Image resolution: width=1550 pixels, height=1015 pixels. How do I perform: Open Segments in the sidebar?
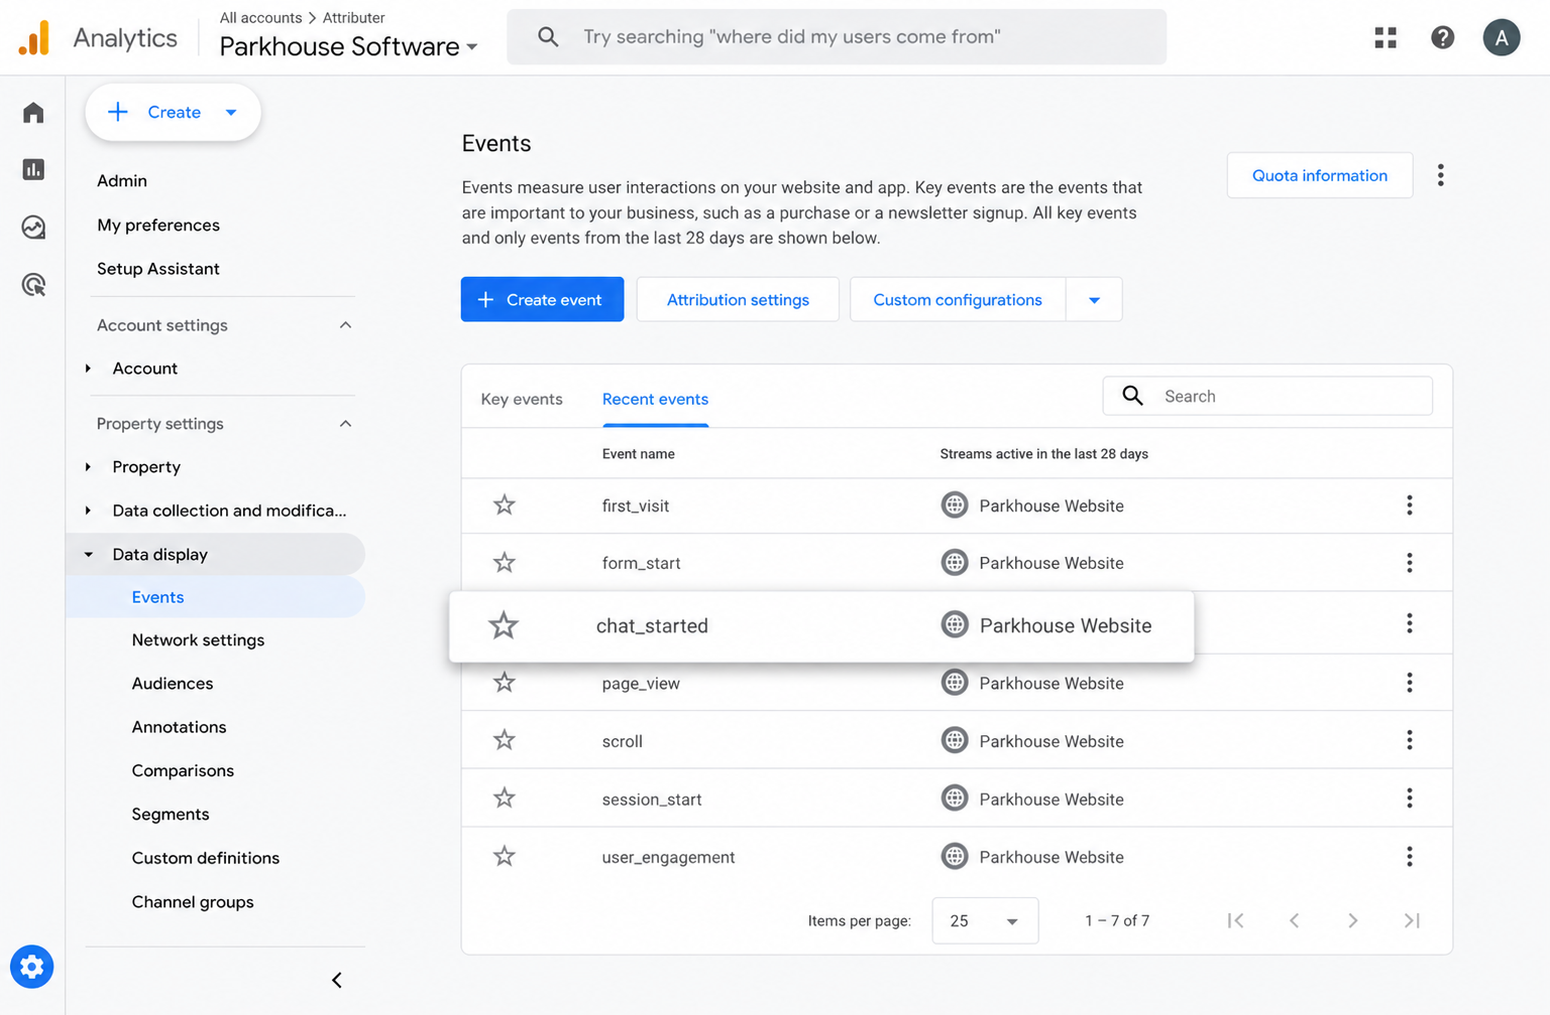click(170, 814)
